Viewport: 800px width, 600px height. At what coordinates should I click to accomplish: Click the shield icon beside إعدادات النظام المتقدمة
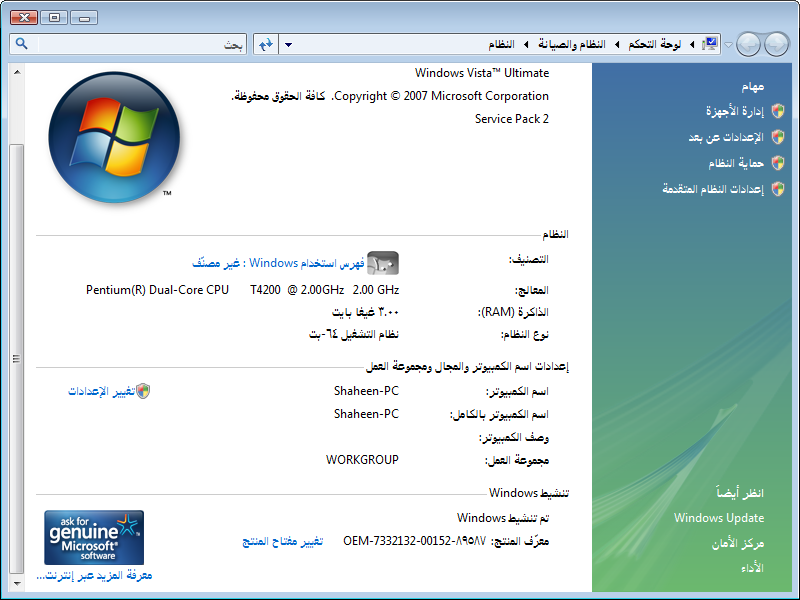[778, 189]
